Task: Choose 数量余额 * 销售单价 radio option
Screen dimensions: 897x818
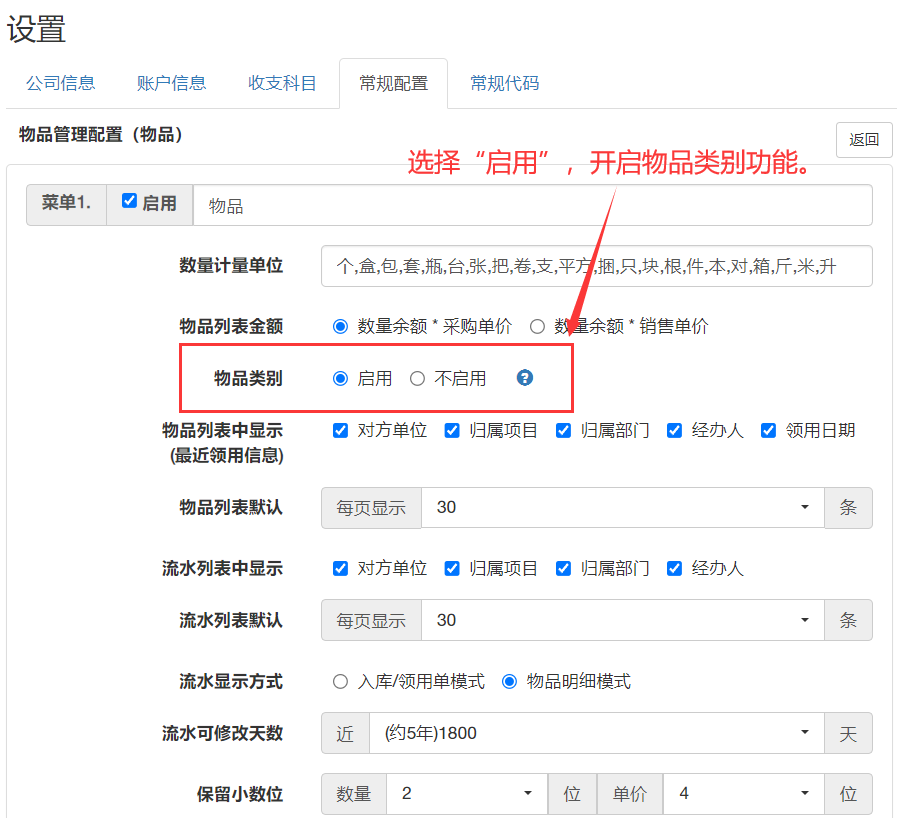Action: coord(538,326)
